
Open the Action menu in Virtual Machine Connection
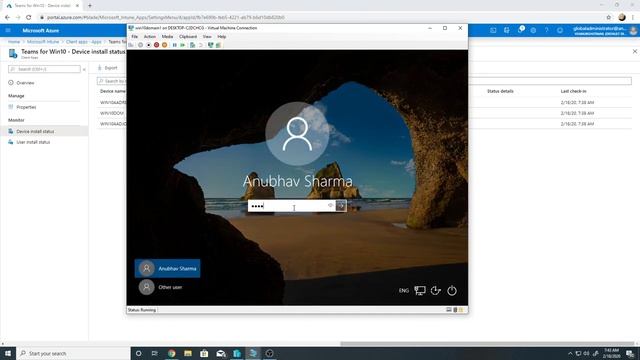(149, 37)
